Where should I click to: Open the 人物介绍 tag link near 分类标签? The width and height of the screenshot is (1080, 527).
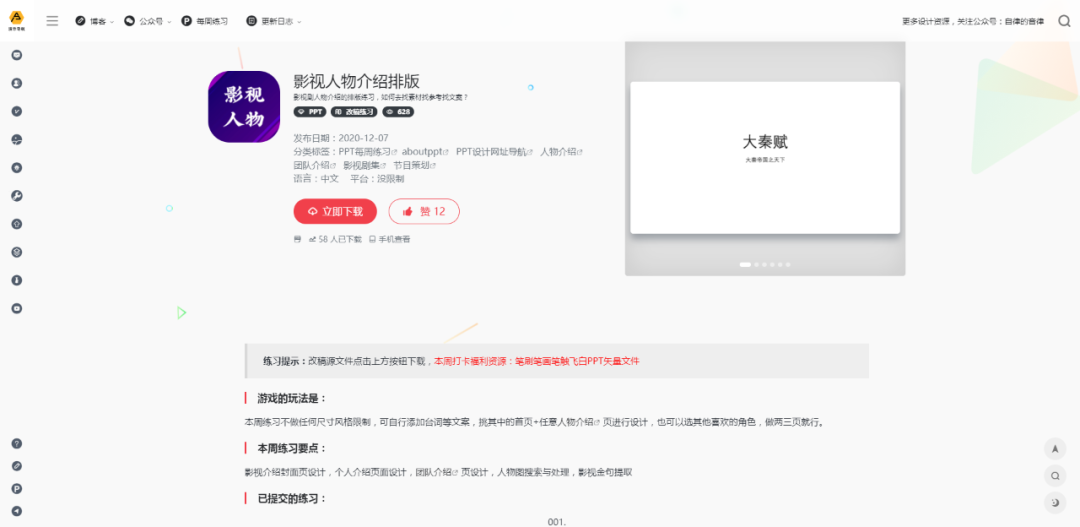561,152
